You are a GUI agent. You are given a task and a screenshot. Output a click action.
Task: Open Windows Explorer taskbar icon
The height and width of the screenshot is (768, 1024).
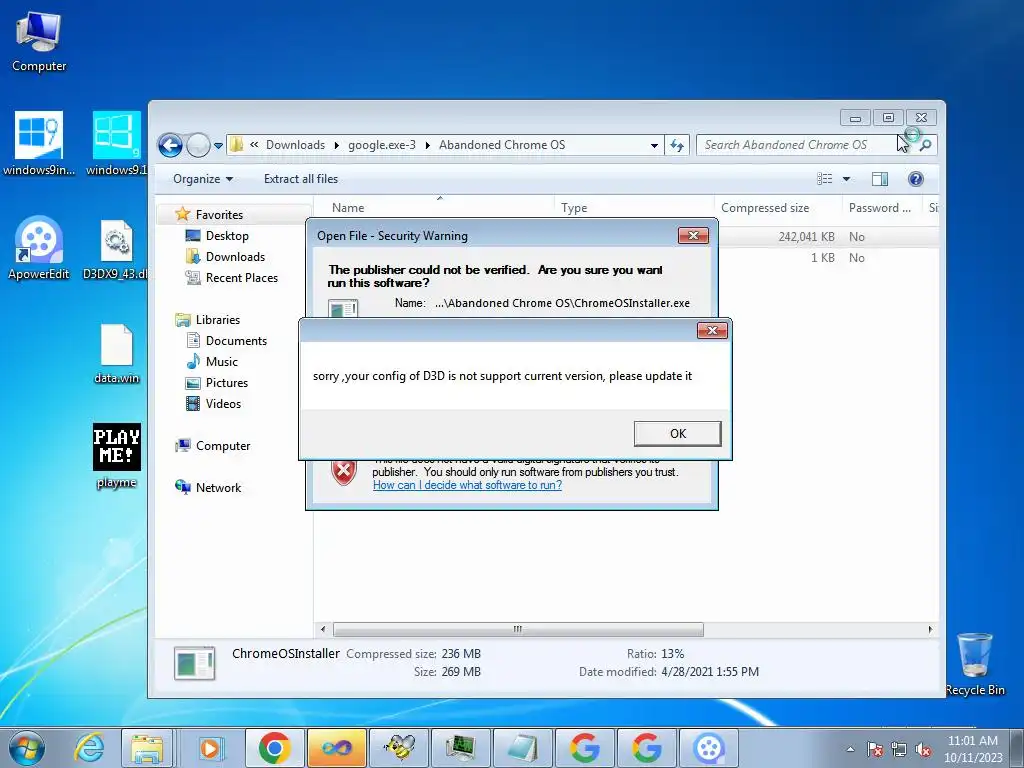147,748
